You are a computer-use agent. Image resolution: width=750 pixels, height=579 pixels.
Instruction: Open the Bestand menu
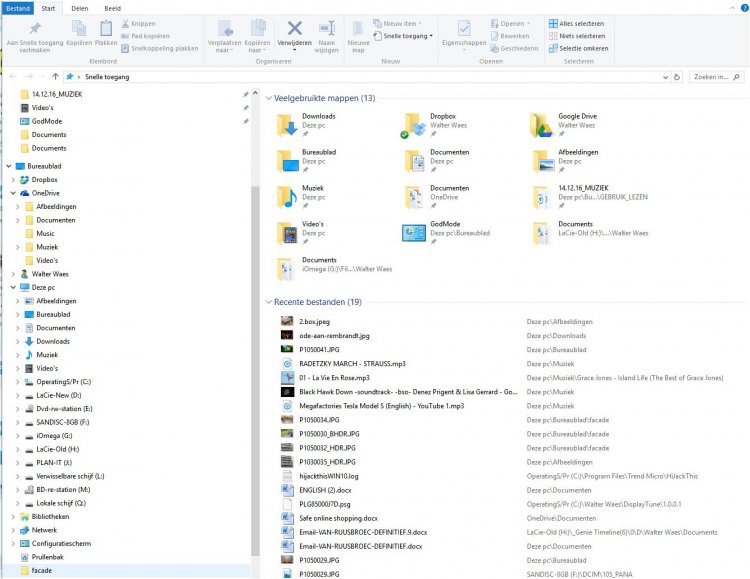16,7
